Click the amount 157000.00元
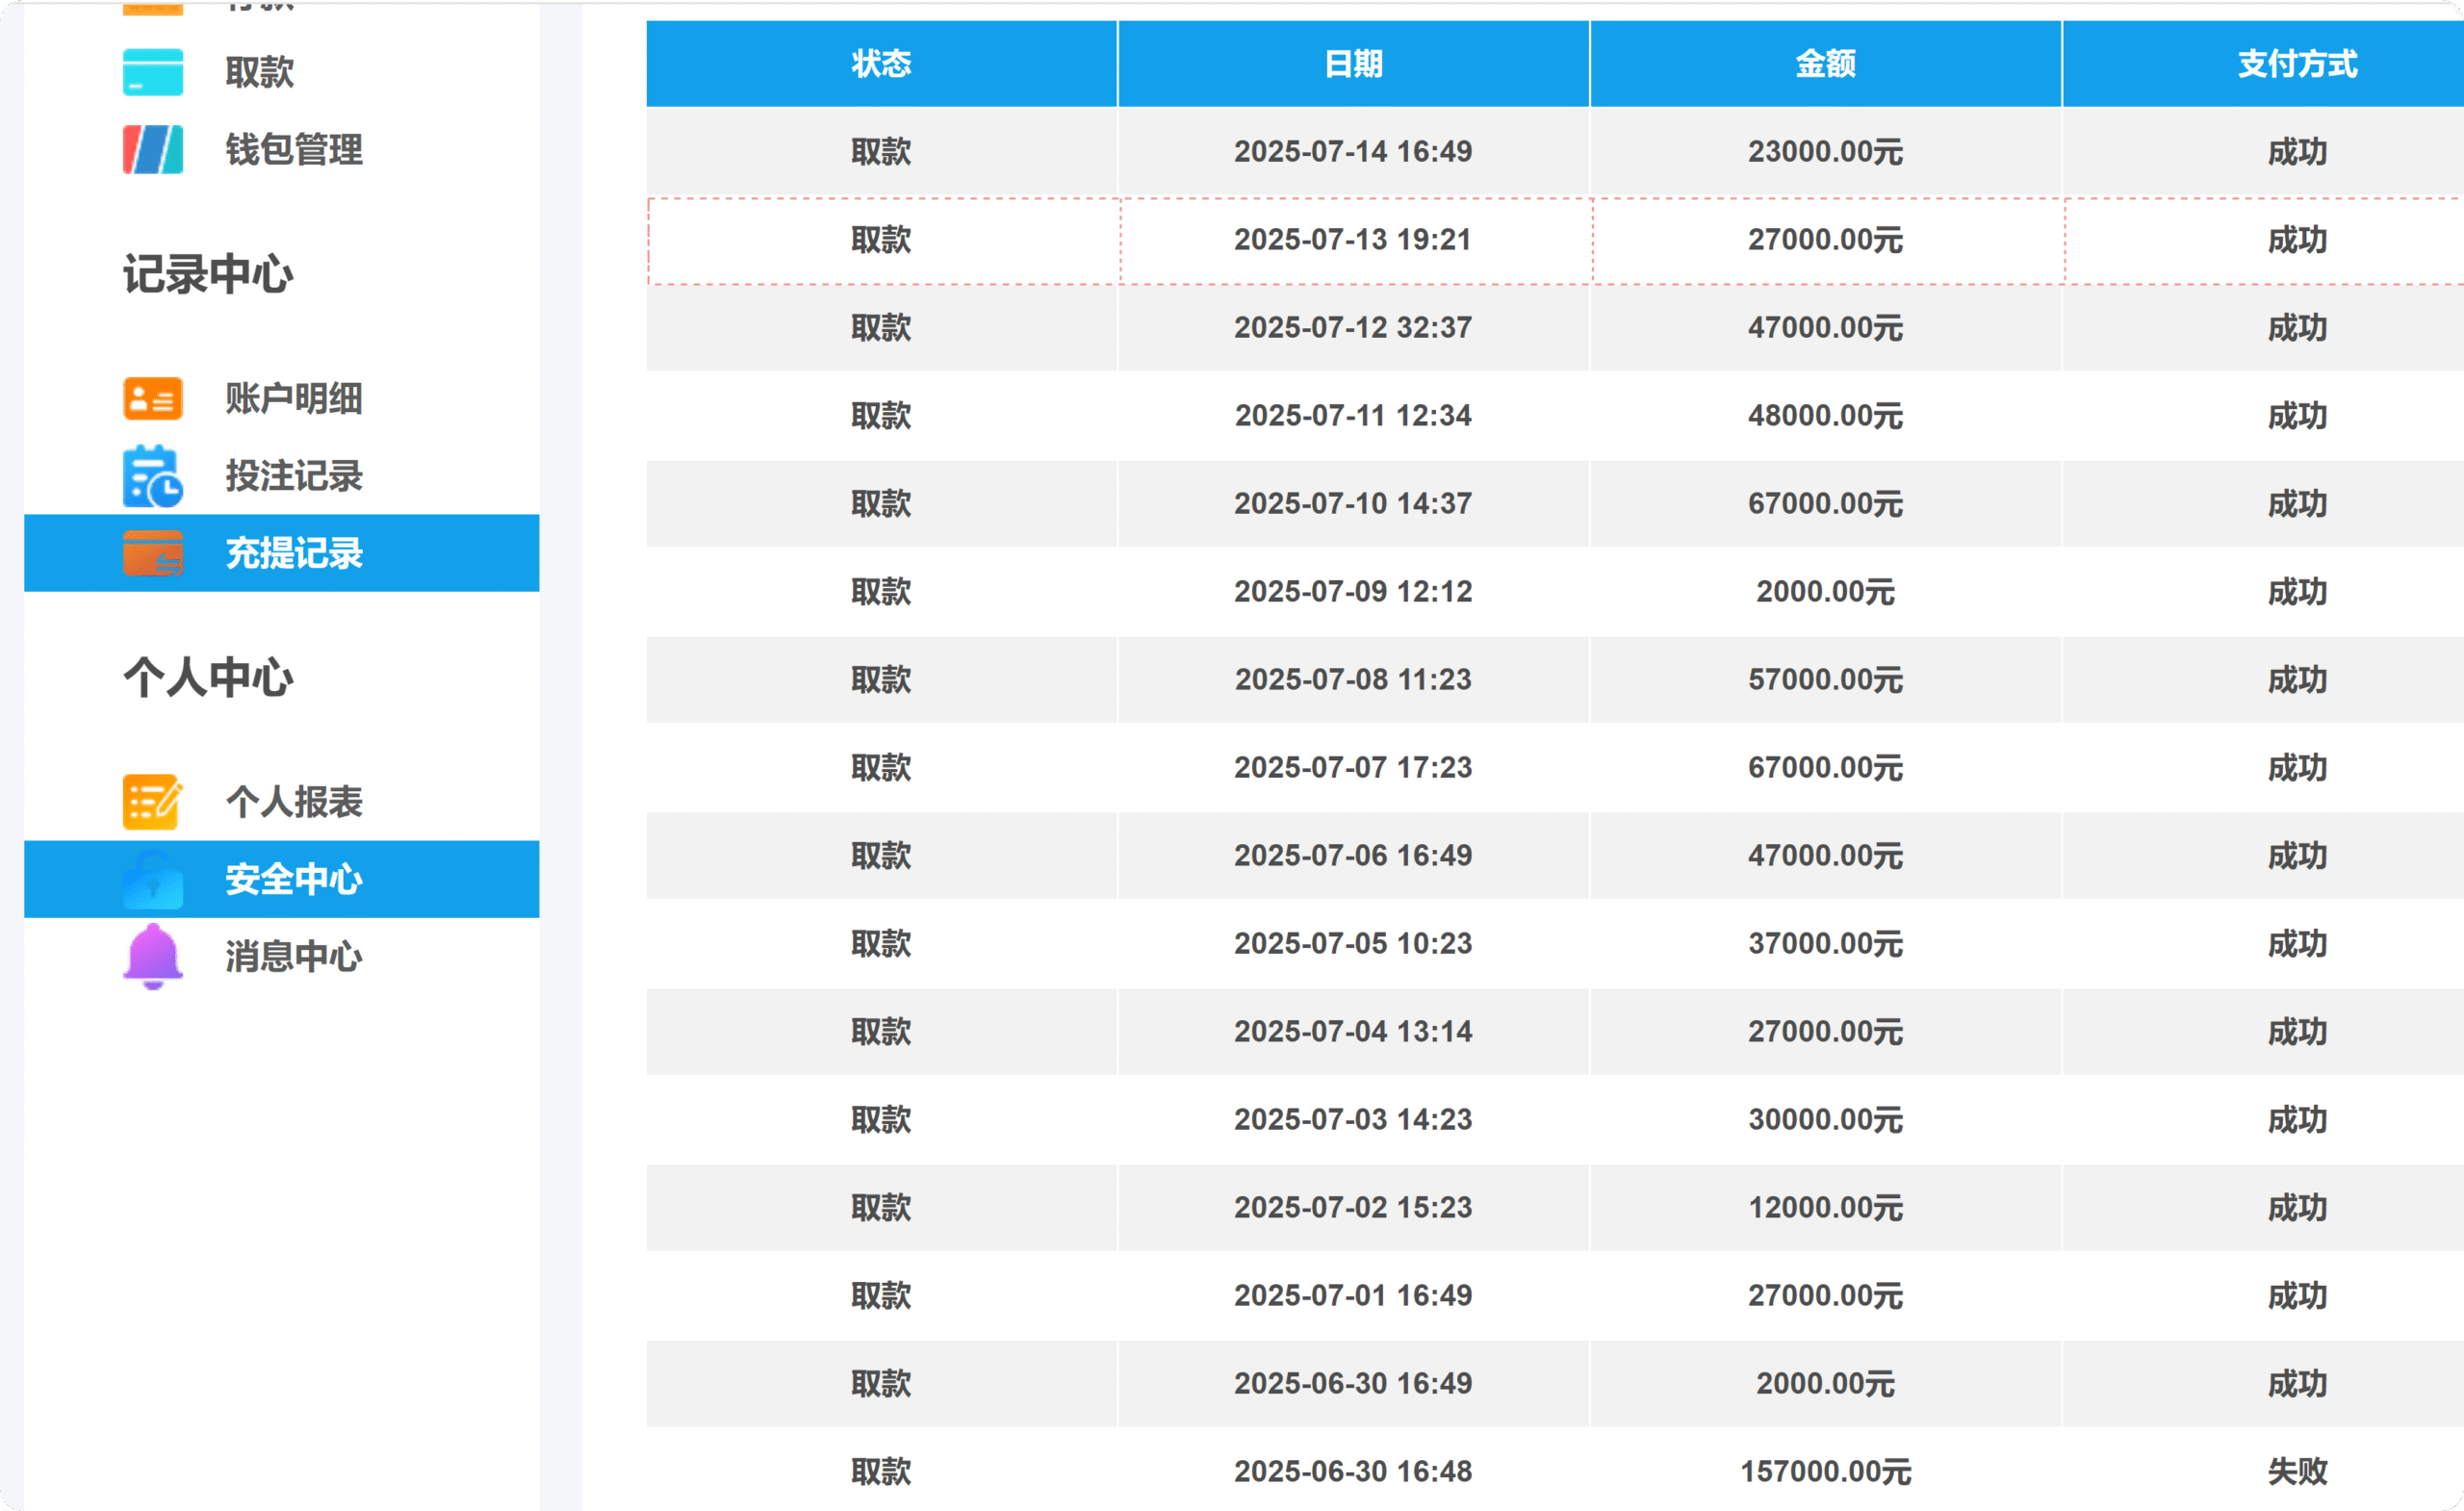Viewport: 2464px width, 1511px height. click(x=1825, y=1472)
